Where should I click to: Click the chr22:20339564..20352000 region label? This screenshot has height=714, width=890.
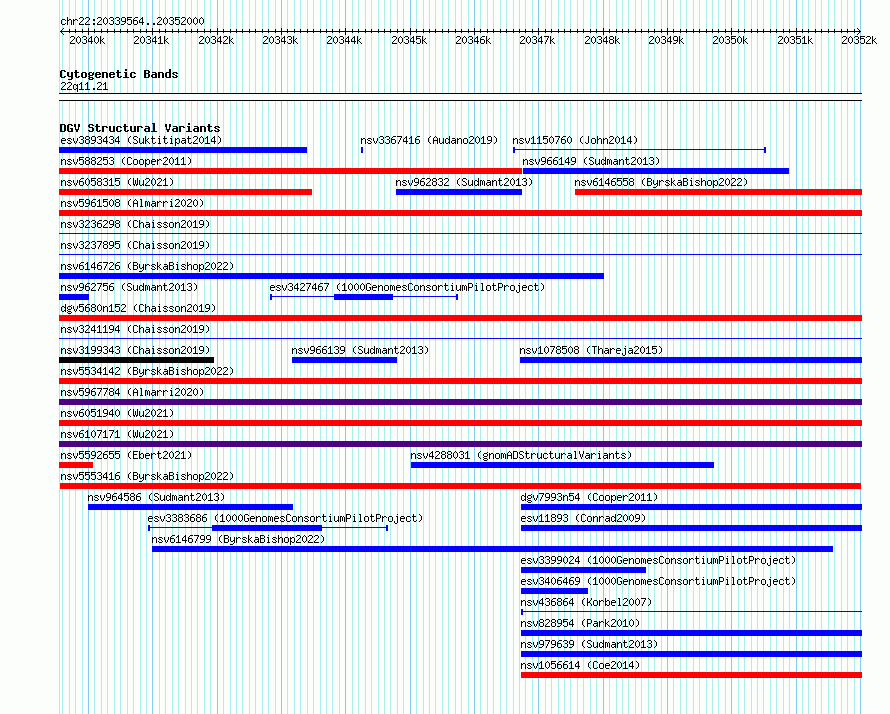point(132,21)
